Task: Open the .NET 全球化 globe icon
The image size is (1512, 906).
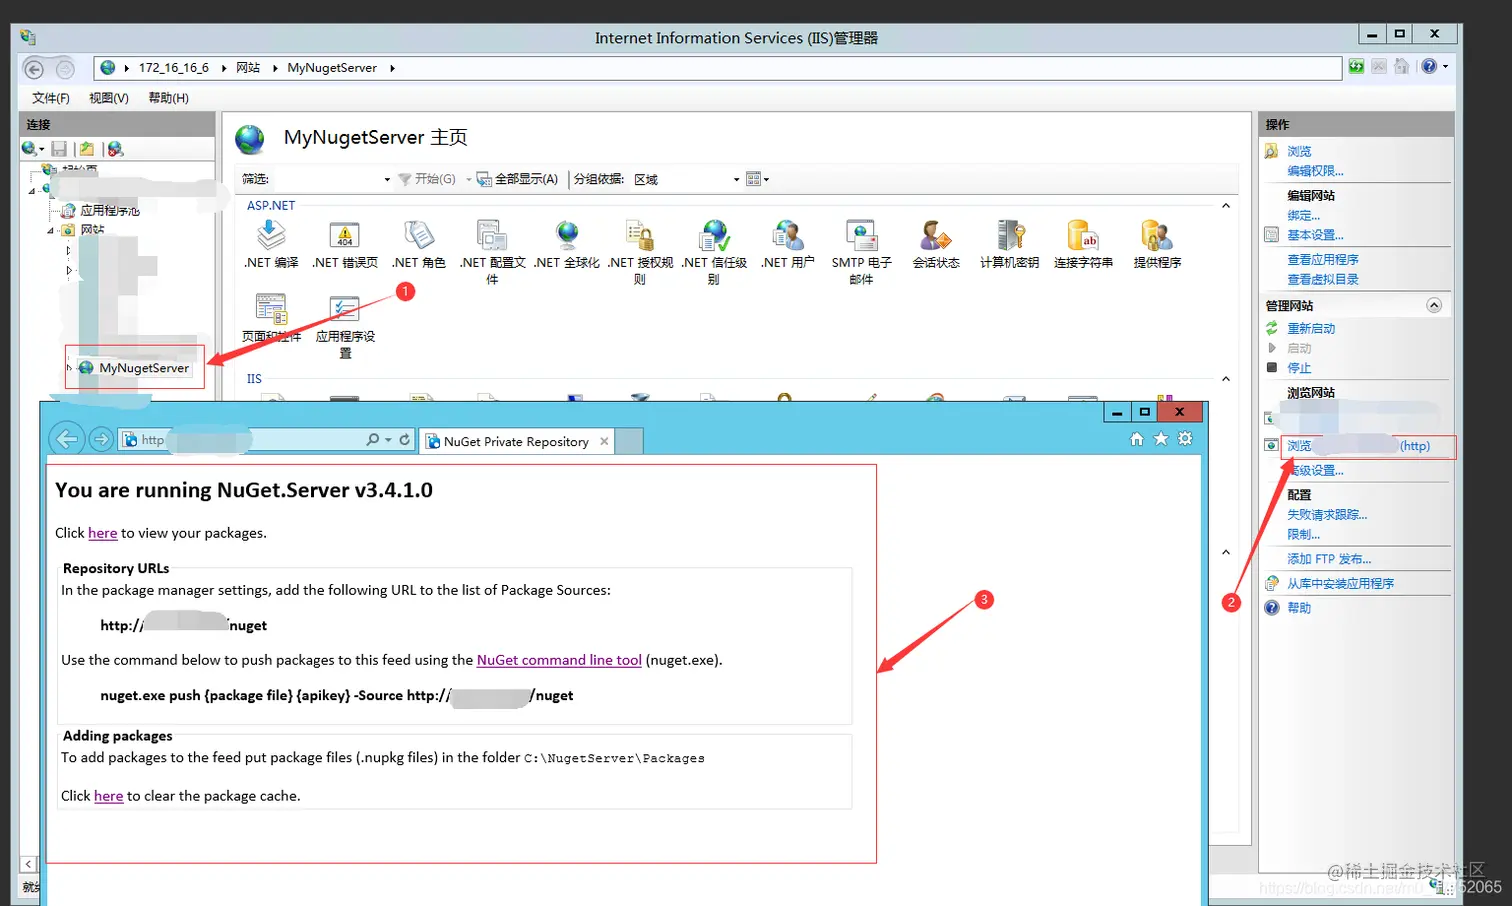Action: (567, 235)
